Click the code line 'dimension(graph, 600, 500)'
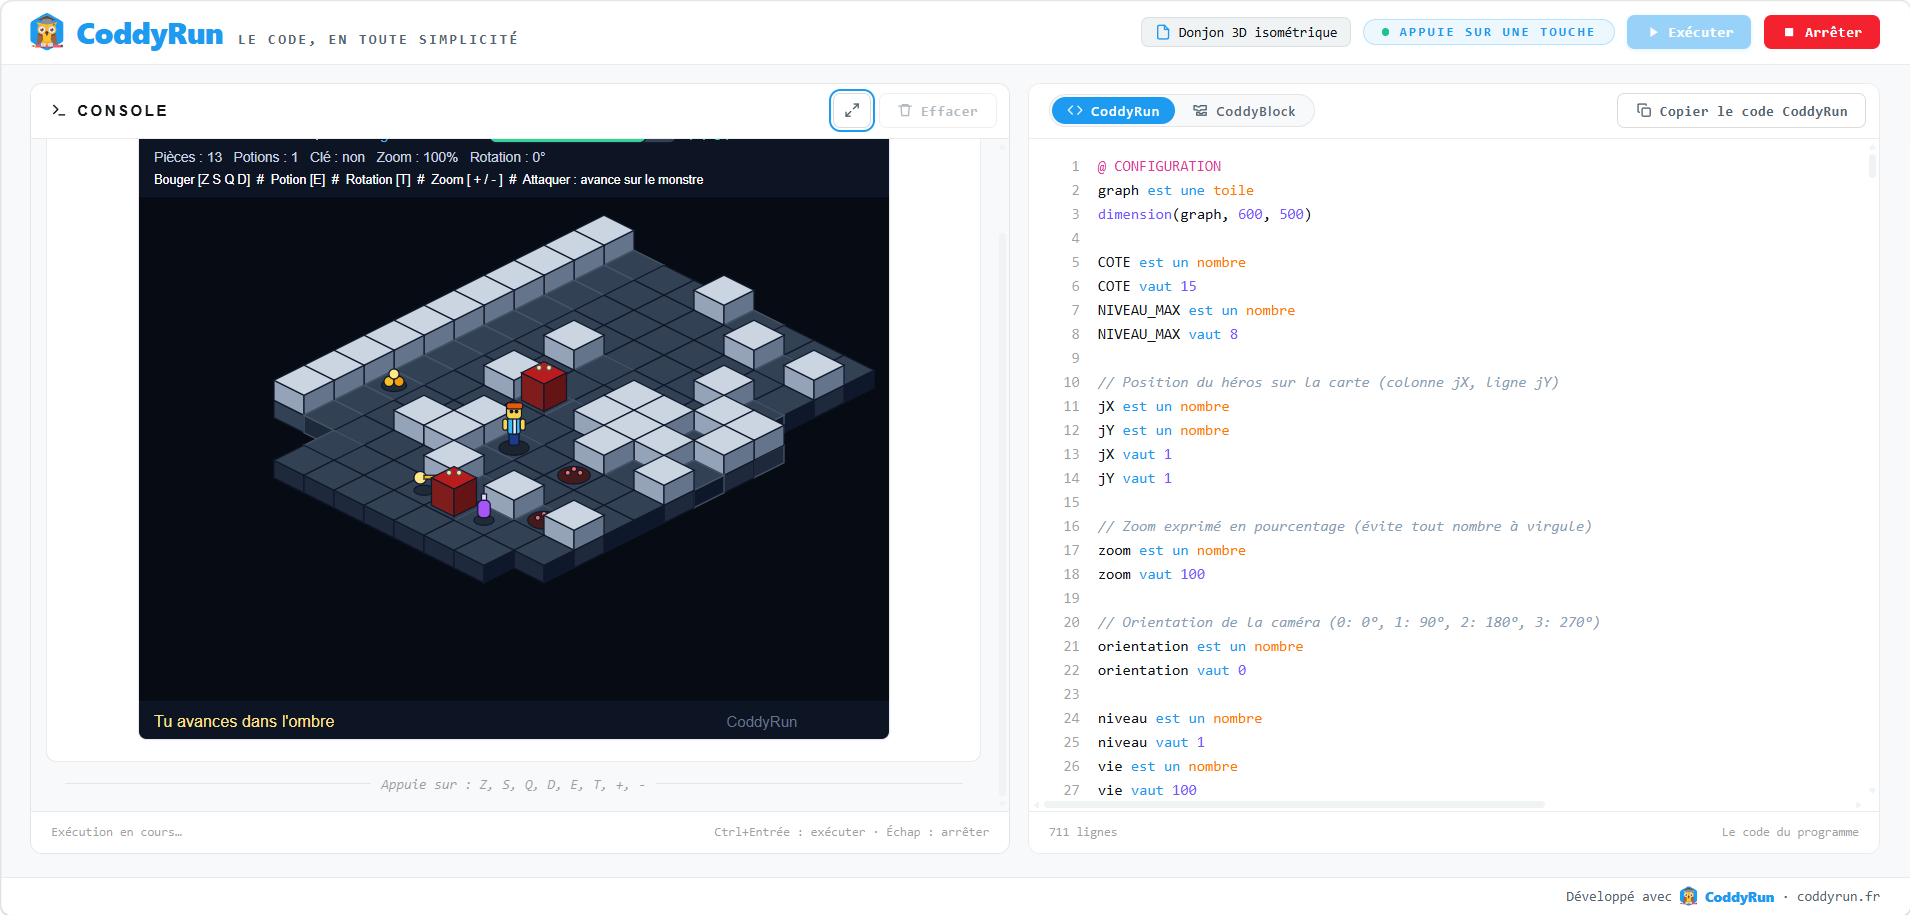 1204,214
